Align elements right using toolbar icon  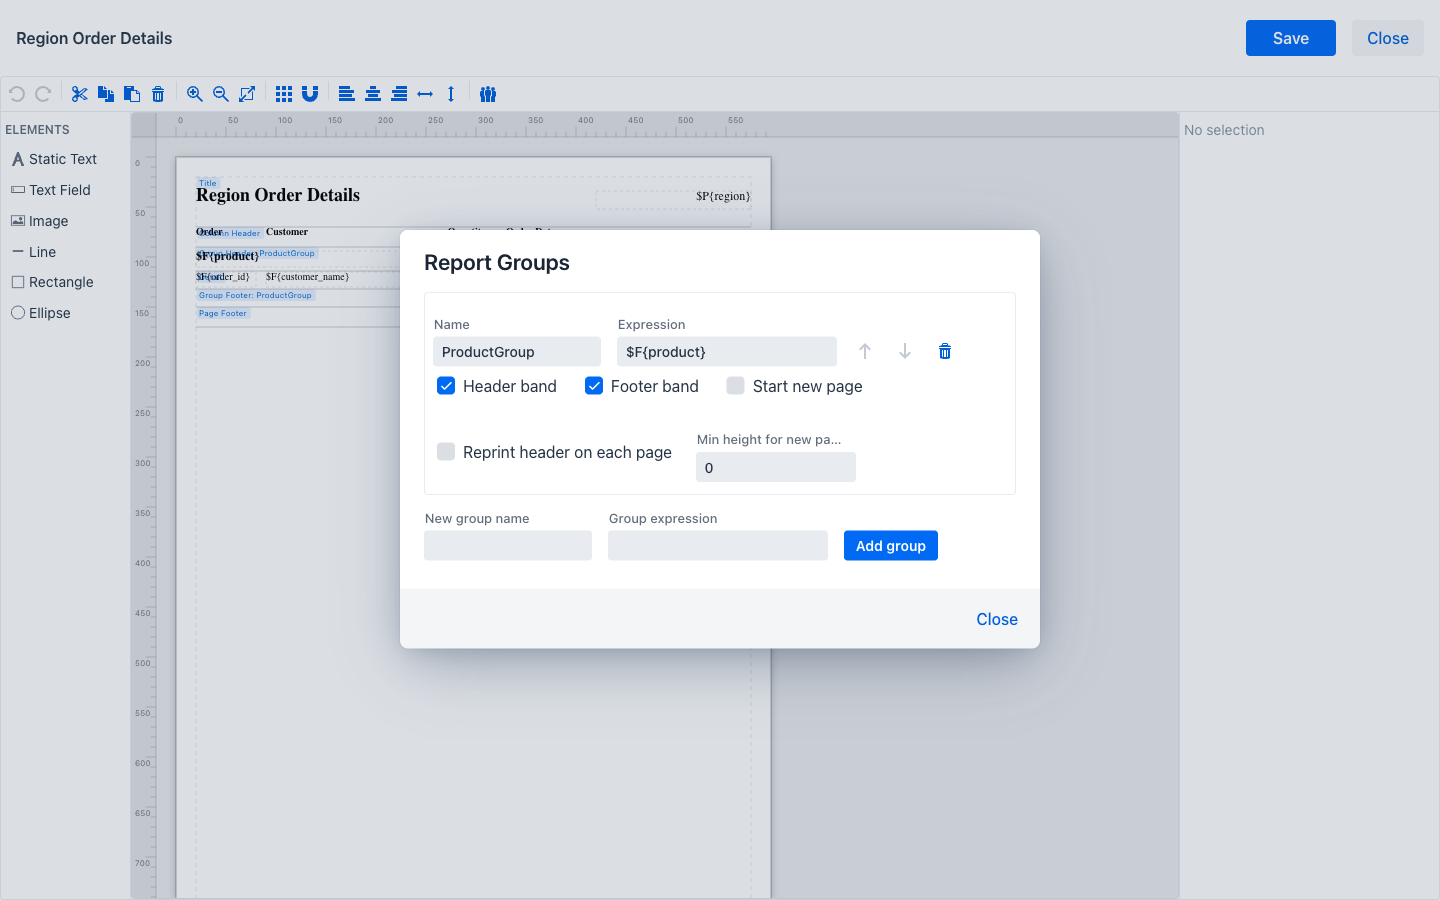coord(399,94)
